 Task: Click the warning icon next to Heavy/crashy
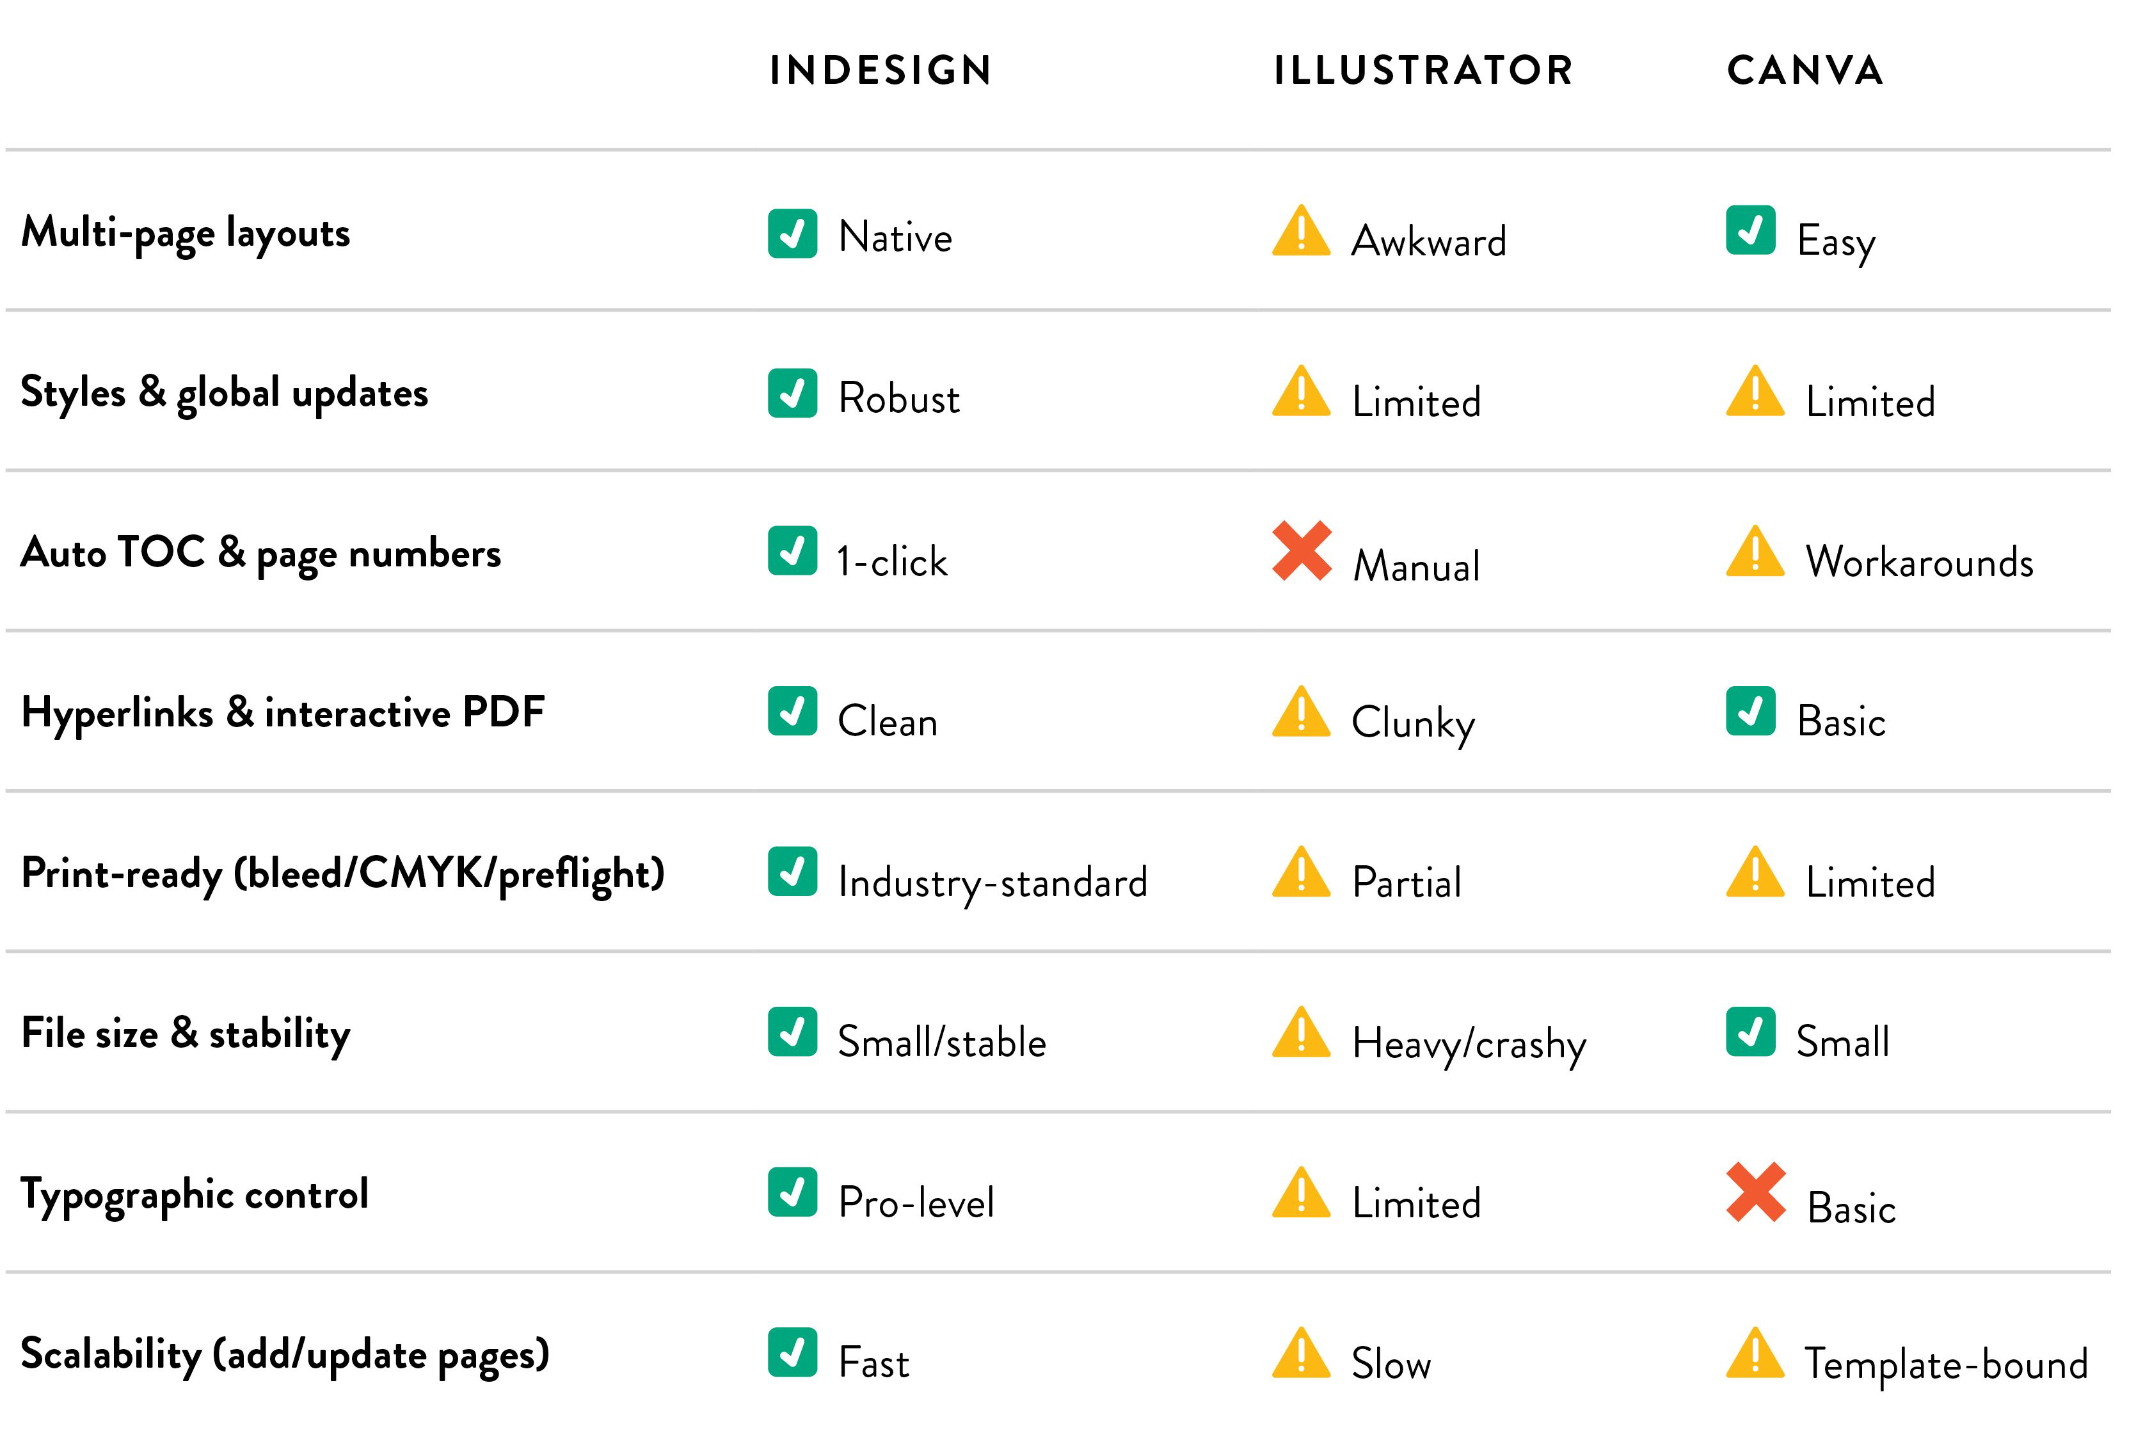1300,1034
